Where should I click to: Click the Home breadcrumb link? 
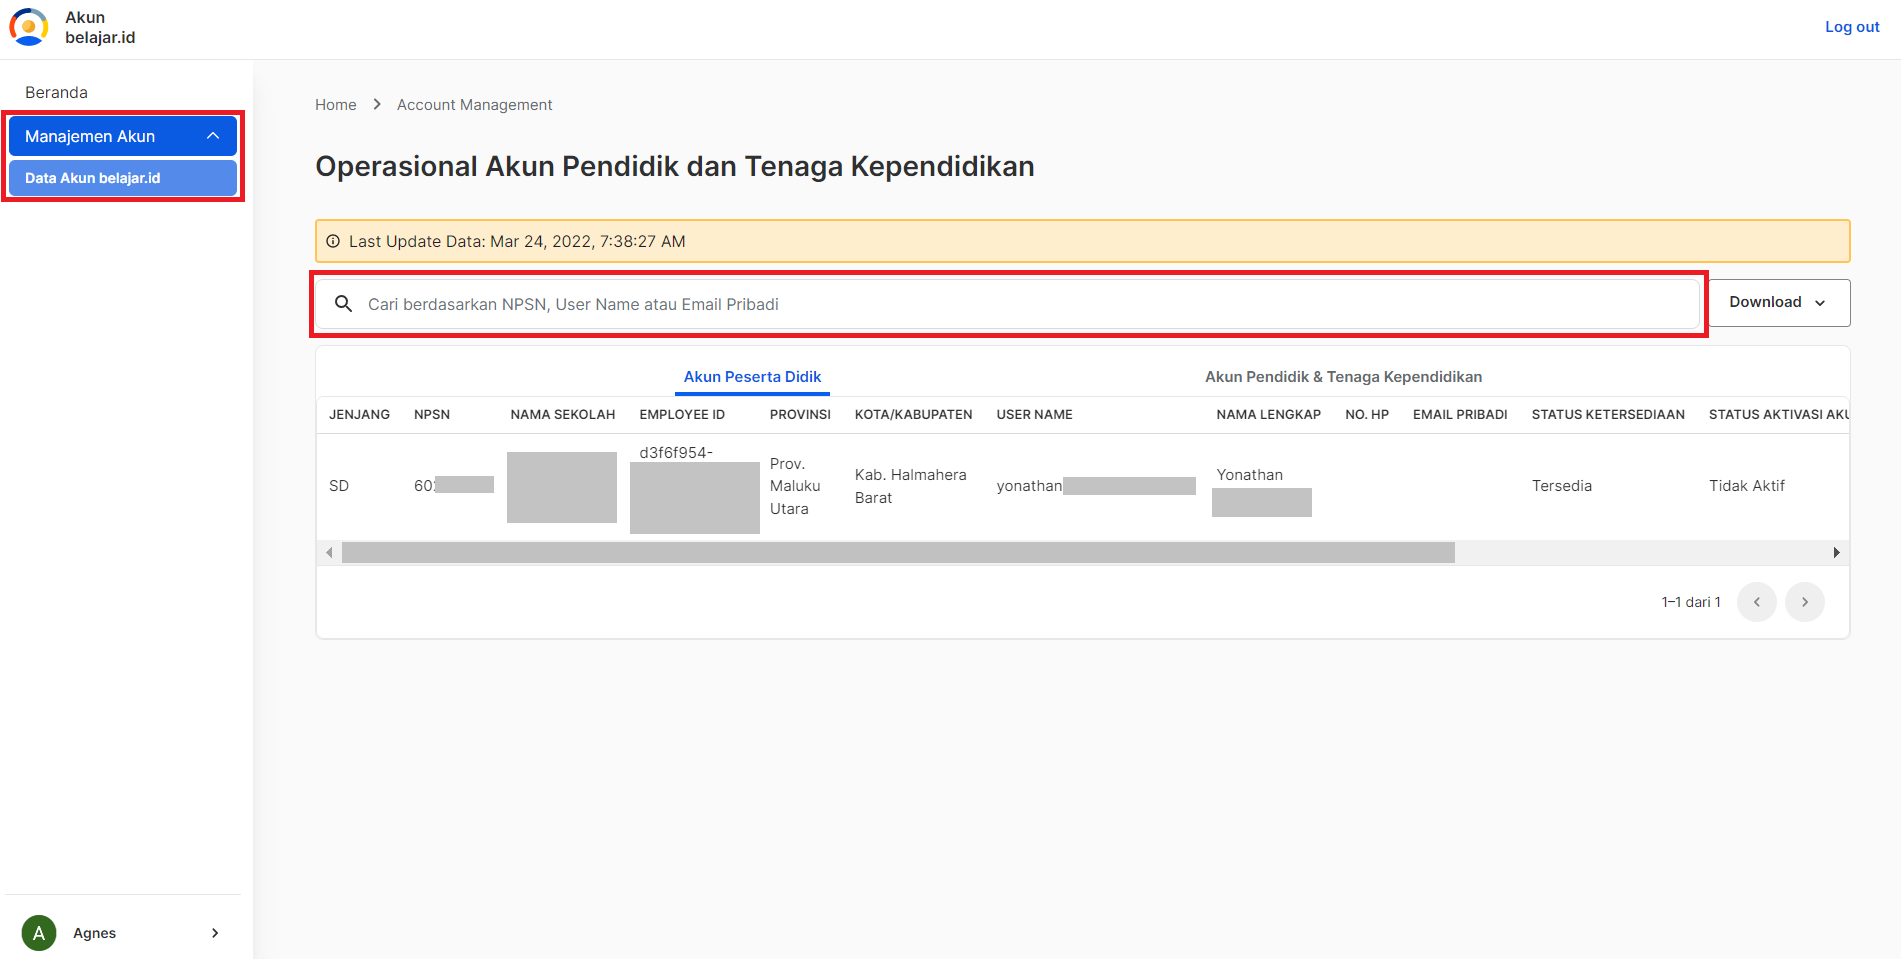336,104
